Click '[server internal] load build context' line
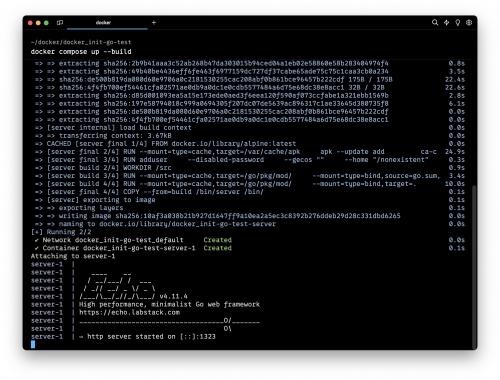 tap(113, 128)
